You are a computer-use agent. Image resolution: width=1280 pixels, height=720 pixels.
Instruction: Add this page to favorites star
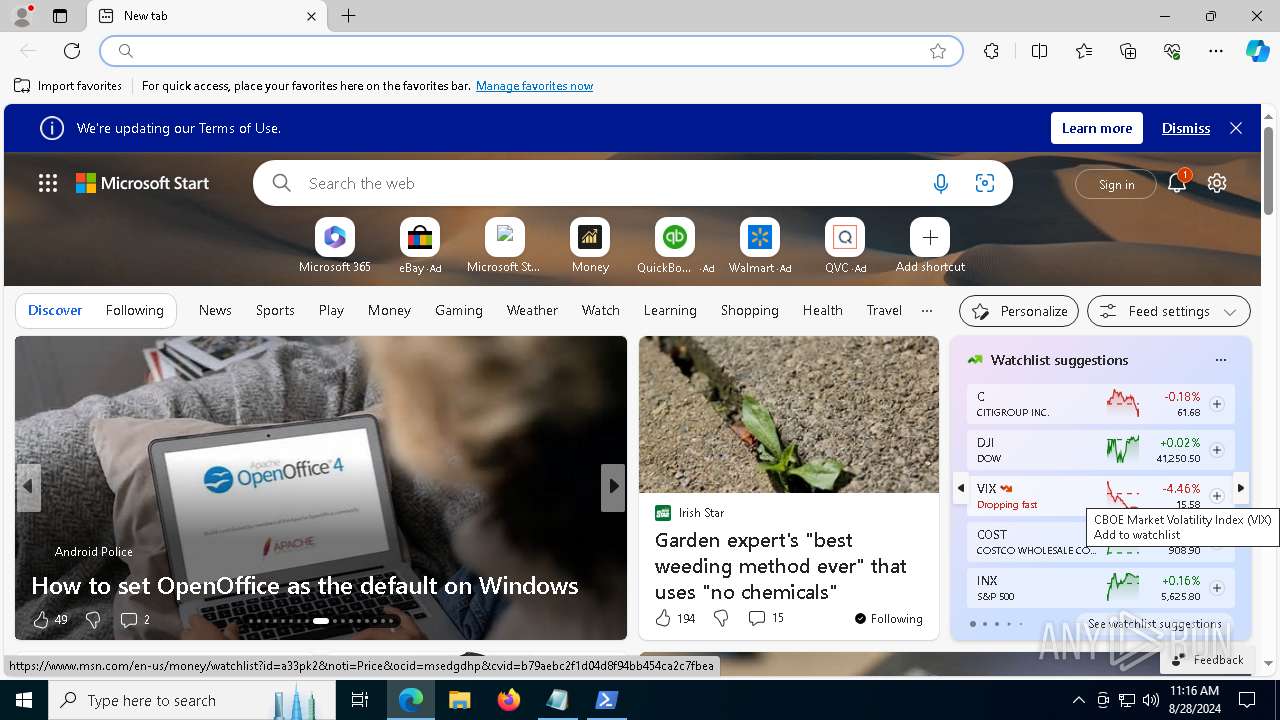tap(938, 51)
